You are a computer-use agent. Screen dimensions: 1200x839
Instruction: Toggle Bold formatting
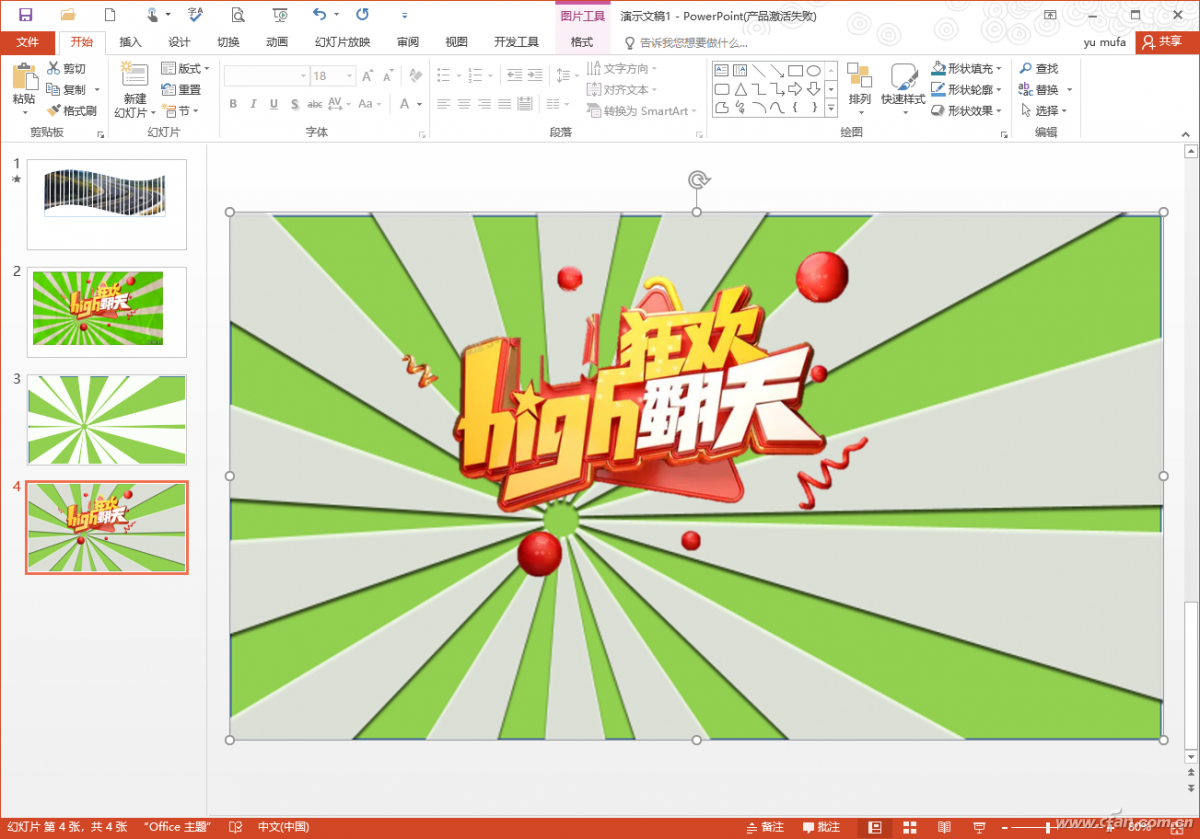point(233,104)
